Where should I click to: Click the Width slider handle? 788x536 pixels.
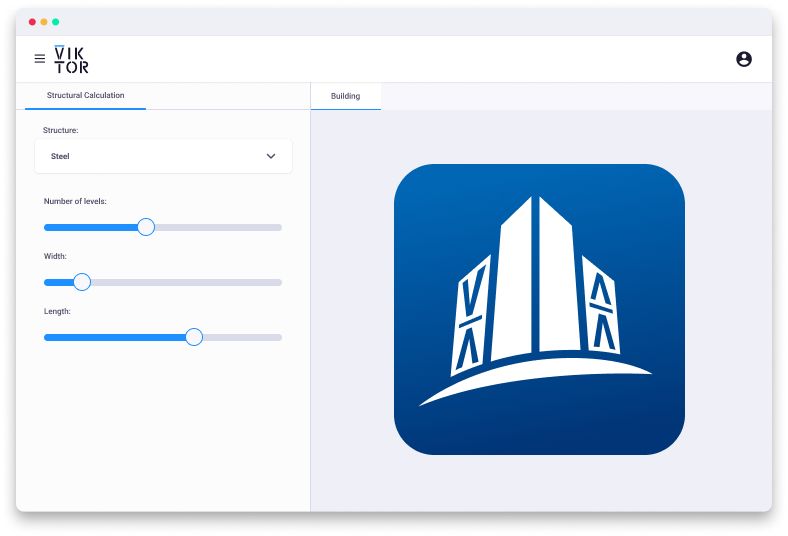(82, 282)
